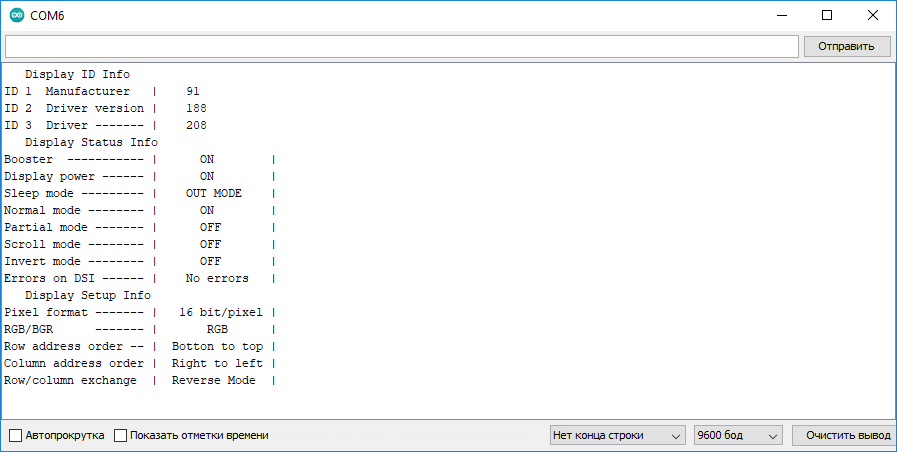Click the 'Scroll mode' row label
The width and height of the screenshot is (897, 452).
(x=42, y=244)
